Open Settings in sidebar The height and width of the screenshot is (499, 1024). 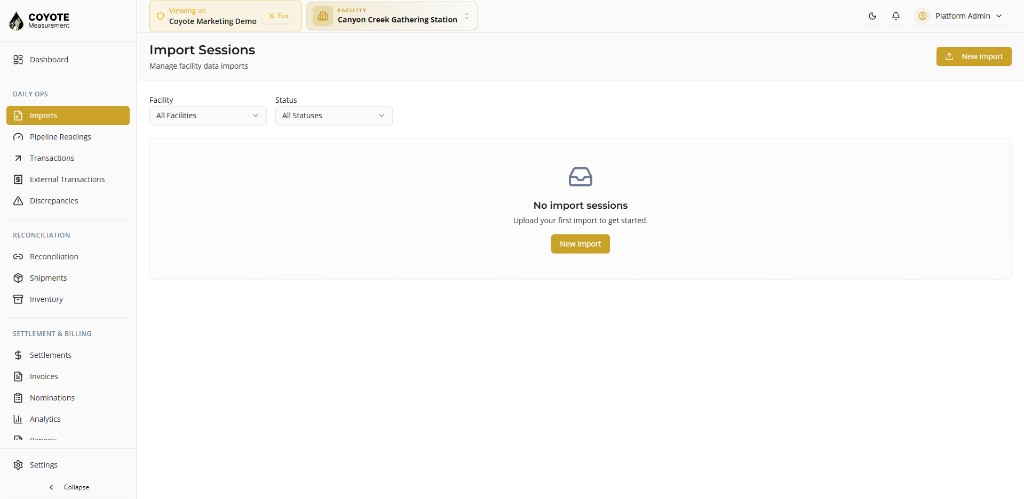68,465
